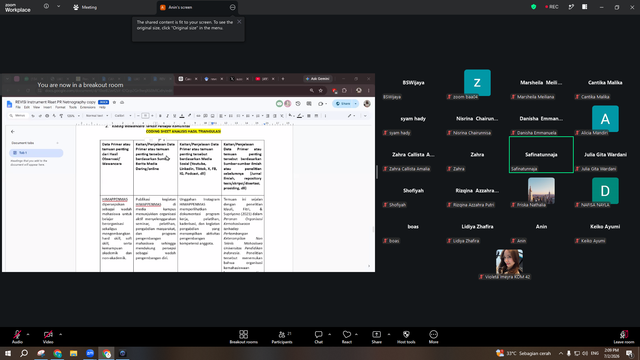Click Search menus field in shared Docs
Image resolution: width=640 pixels, height=360 pixels.
pos(18,116)
